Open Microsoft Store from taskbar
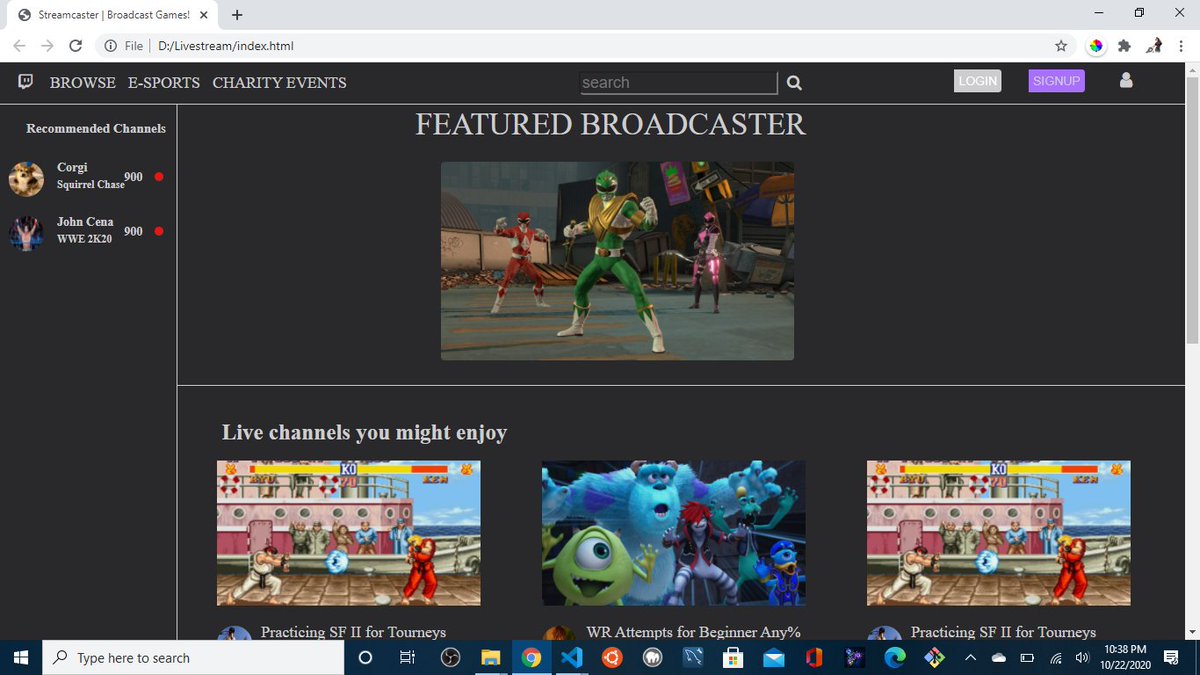Image resolution: width=1200 pixels, height=675 pixels. (x=733, y=658)
